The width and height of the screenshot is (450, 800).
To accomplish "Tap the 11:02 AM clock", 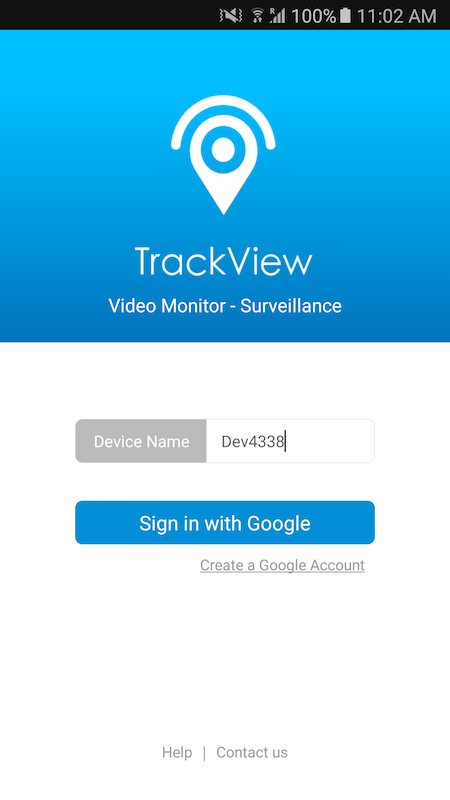I will click(396, 16).
